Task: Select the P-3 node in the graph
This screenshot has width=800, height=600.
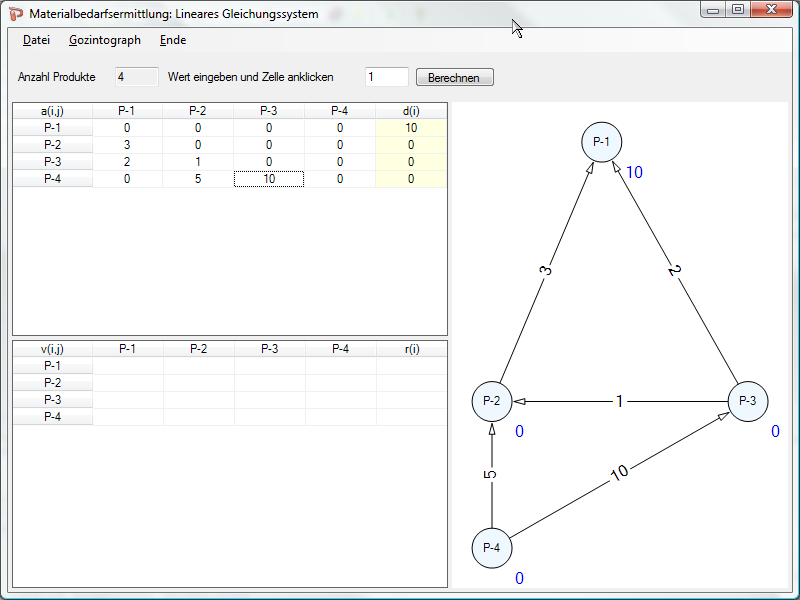Action: [x=747, y=400]
